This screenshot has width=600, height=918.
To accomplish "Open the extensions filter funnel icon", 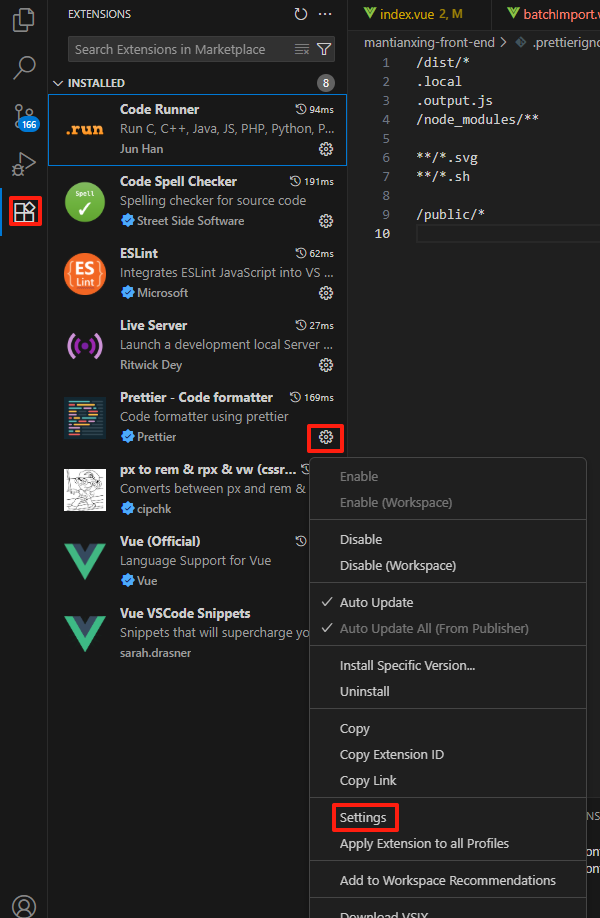I will pos(324,49).
